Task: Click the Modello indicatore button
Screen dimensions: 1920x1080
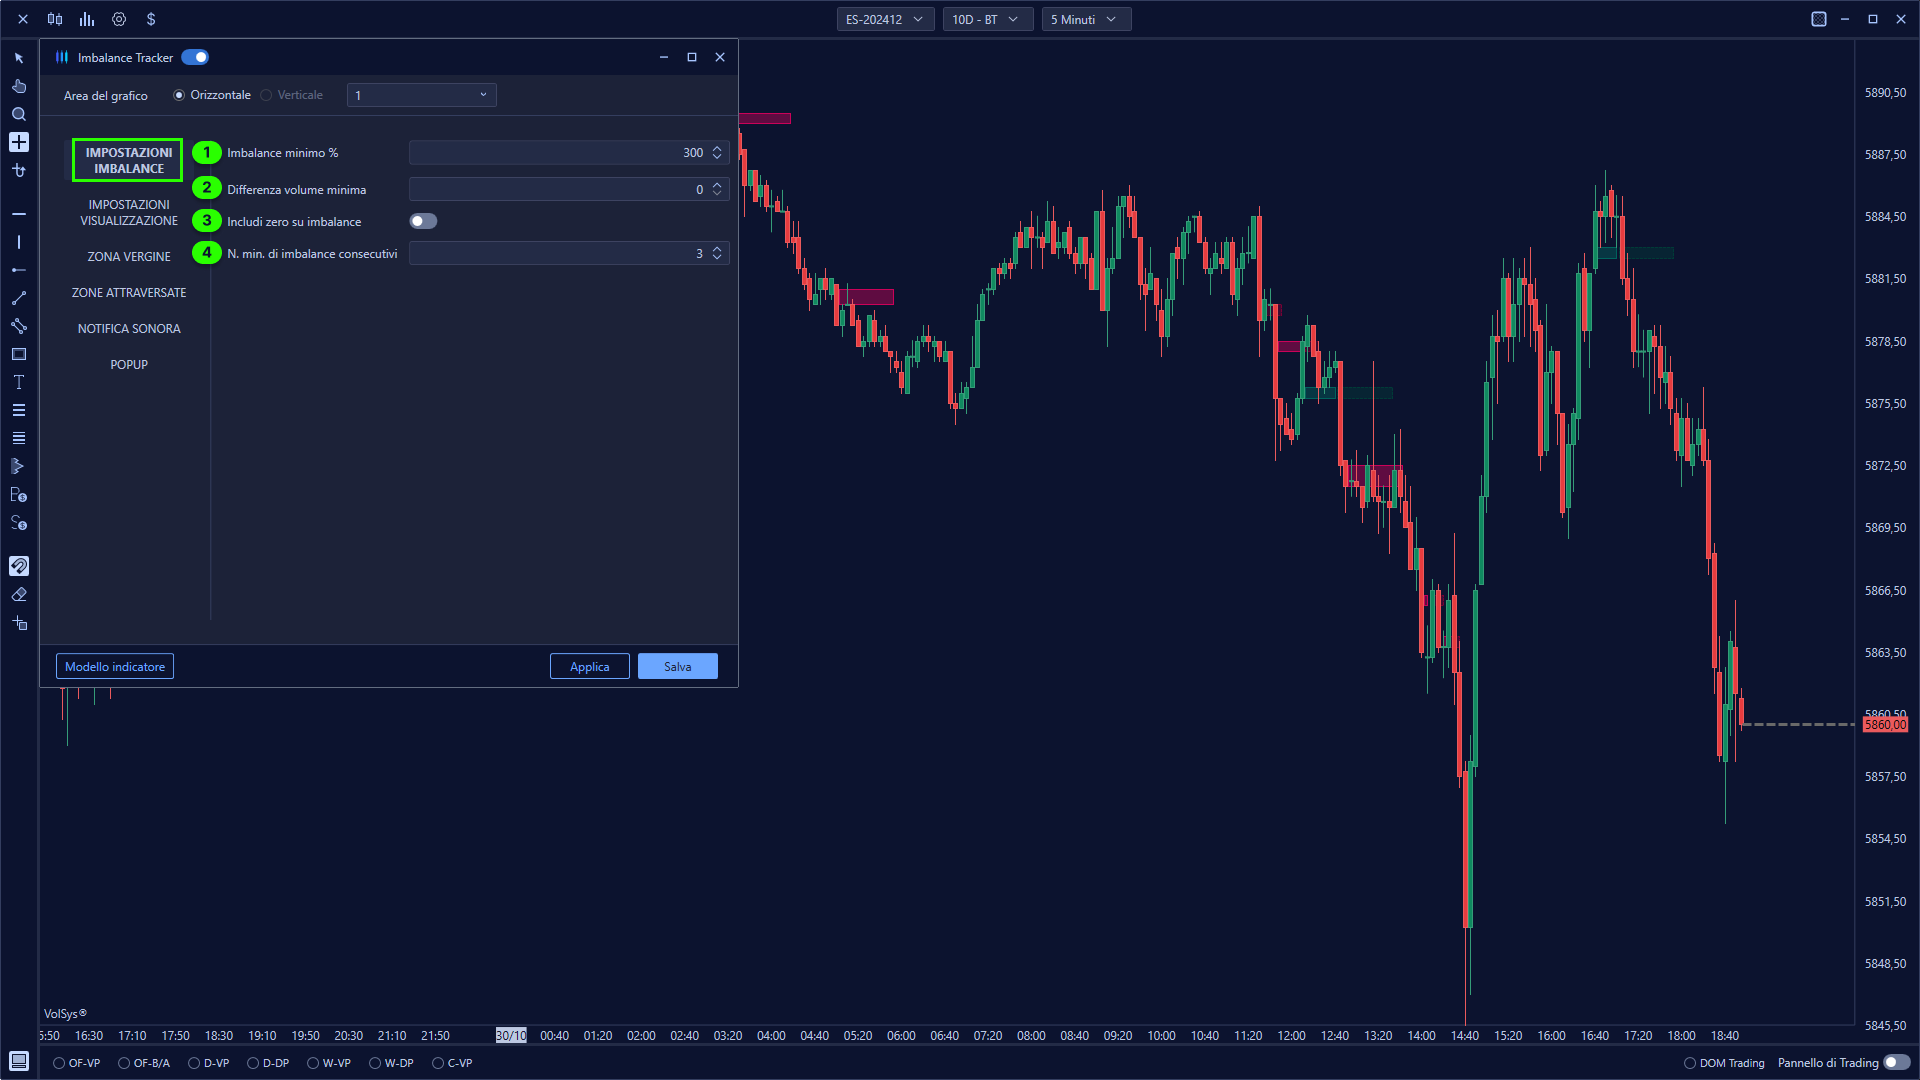Action: 115,666
